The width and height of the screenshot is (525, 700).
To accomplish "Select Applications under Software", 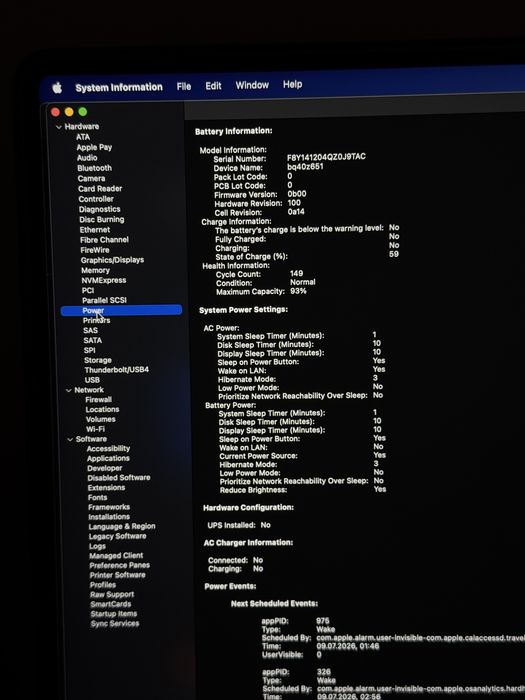I will pyautogui.click(x=108, y=458).
